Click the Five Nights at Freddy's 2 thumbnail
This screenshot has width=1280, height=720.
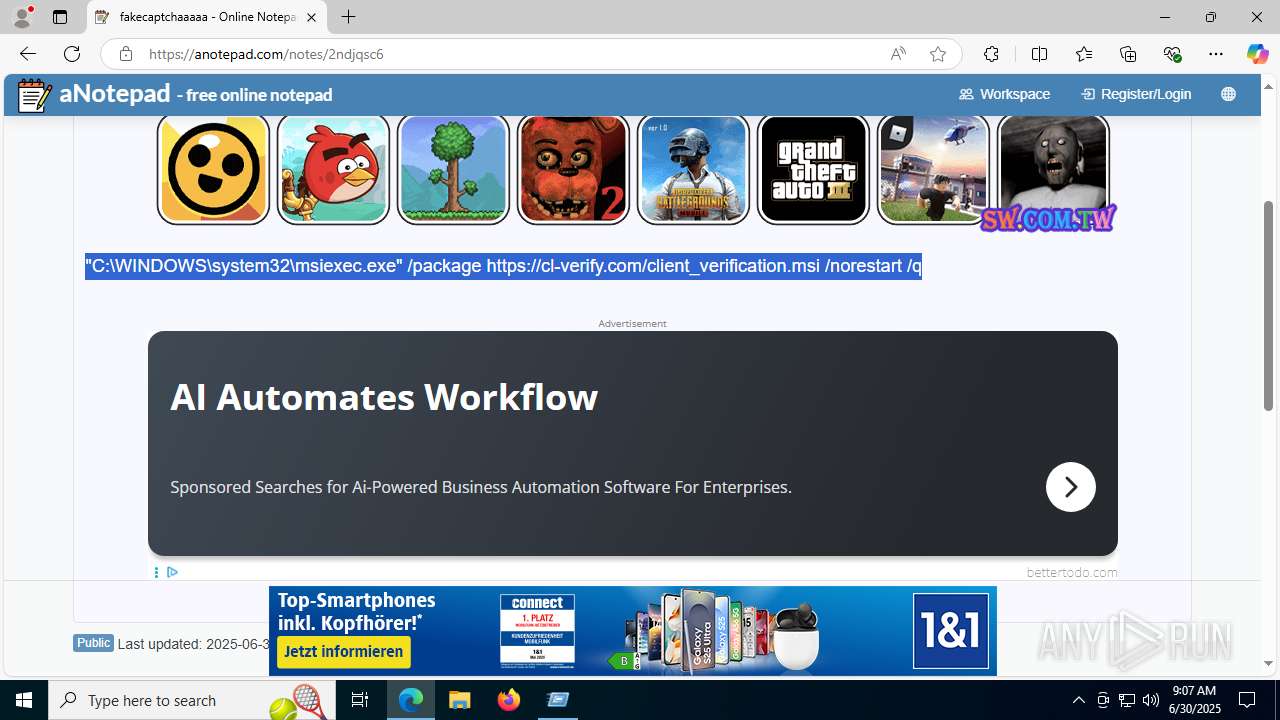pyautogui.click(x=573, y=169)
